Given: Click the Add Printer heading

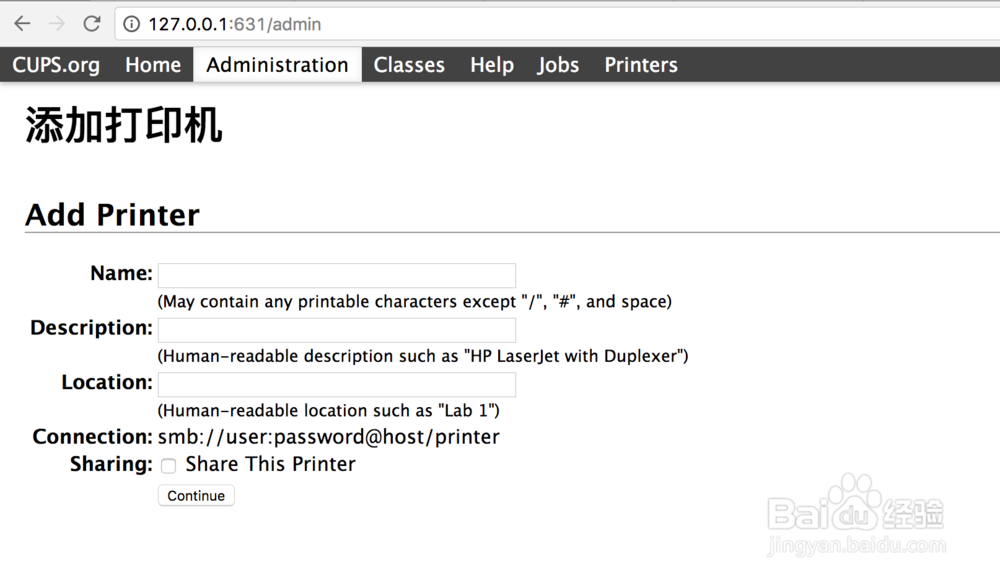Looking at the screenshot, I should click(x=112, y=215).
